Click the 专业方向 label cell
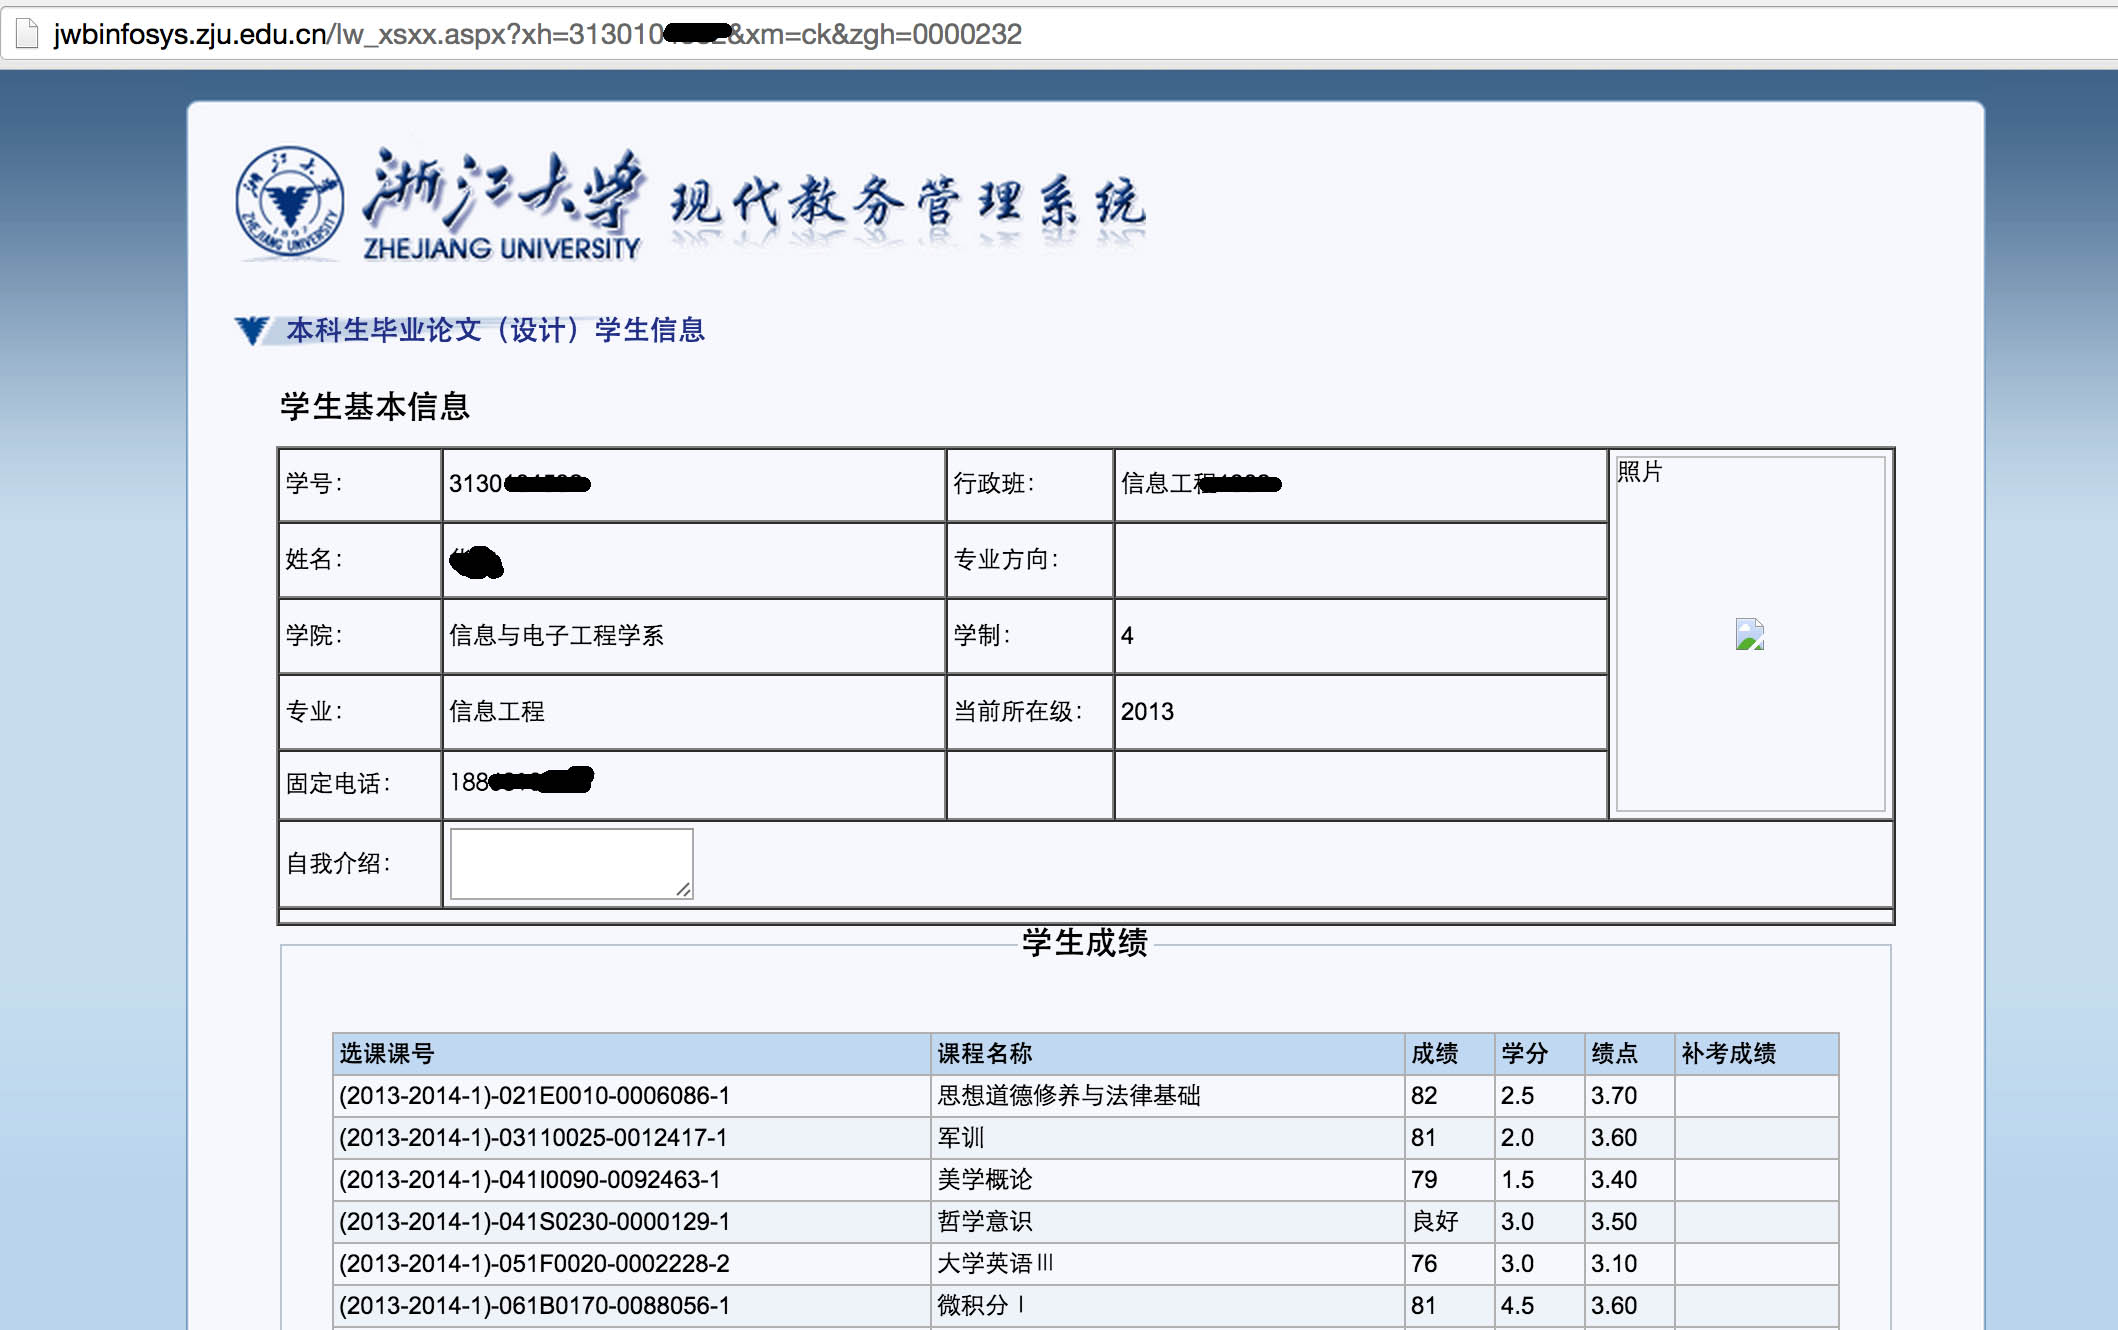 coord(1030,560)
